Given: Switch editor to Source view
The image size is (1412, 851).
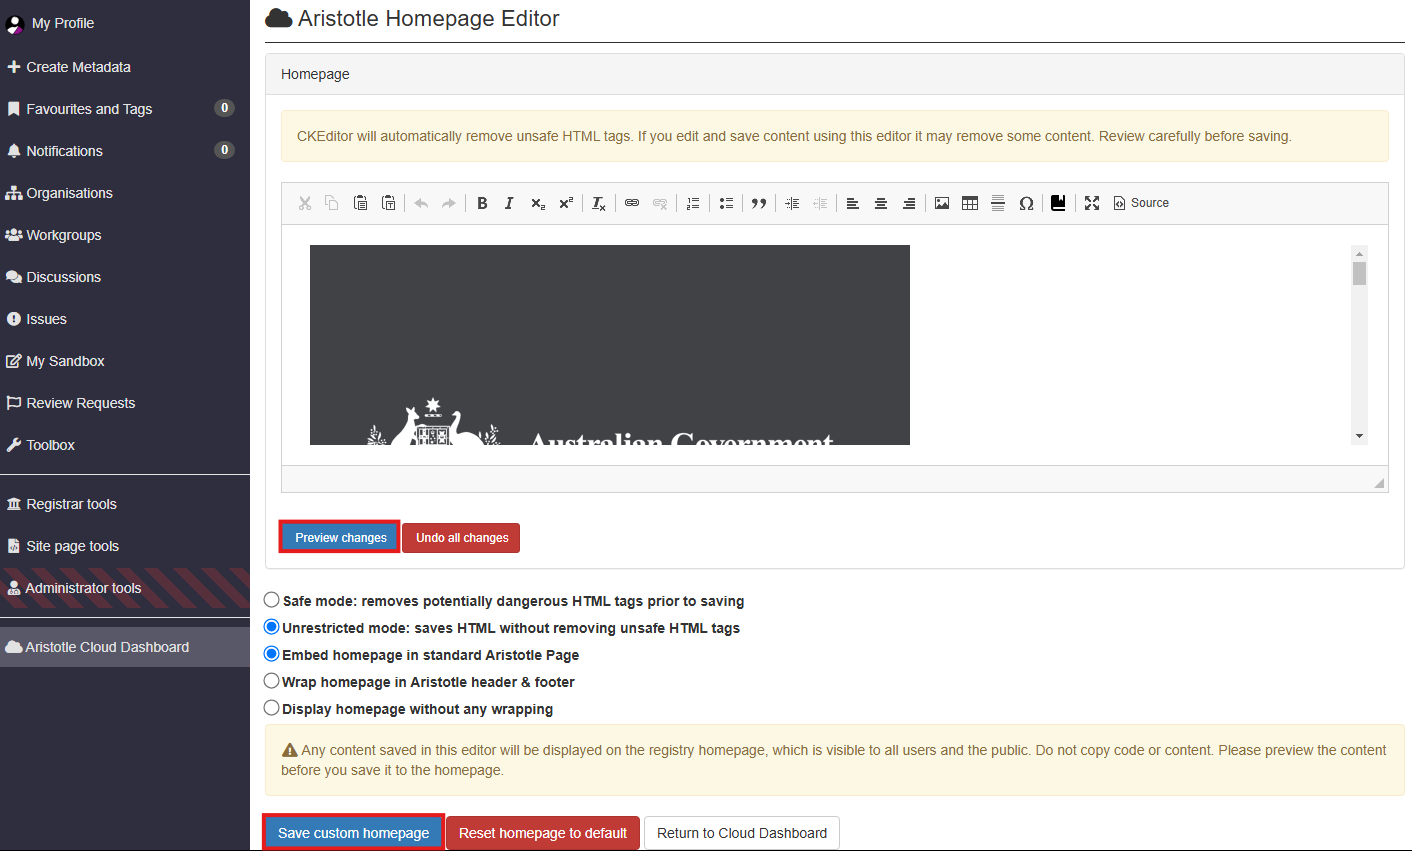Looking at the screenshot, I should pyautogui.click(x=1141, y=203).
